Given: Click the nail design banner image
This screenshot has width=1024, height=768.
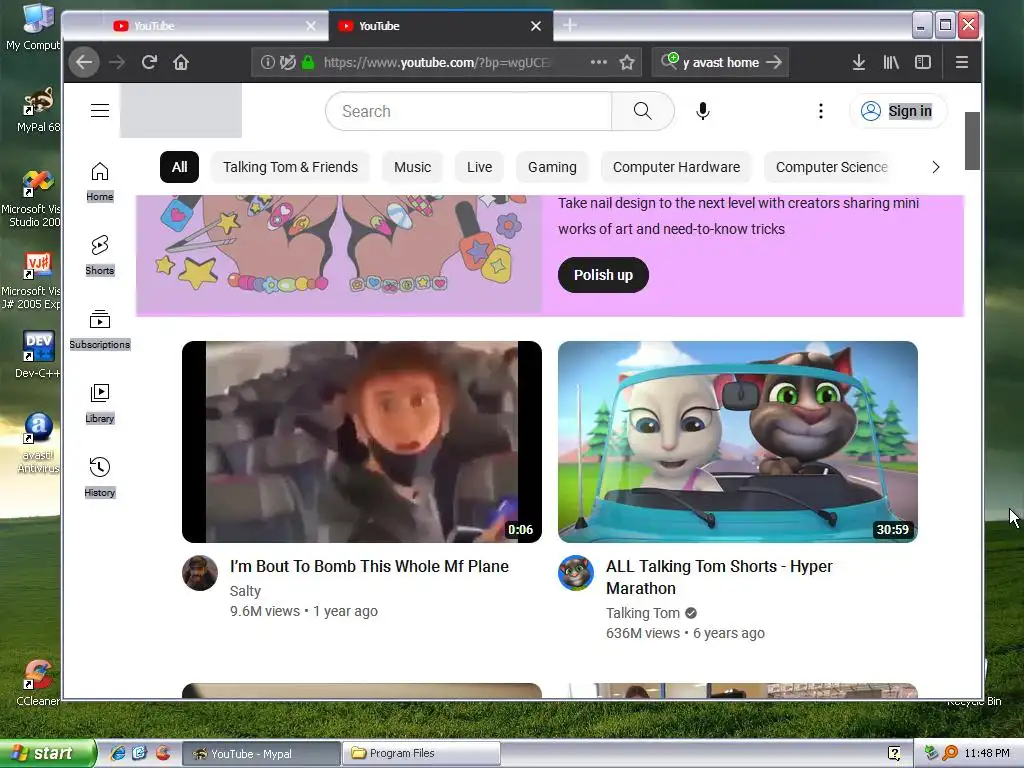Looking at the screenshot, I should click(339, 255).
